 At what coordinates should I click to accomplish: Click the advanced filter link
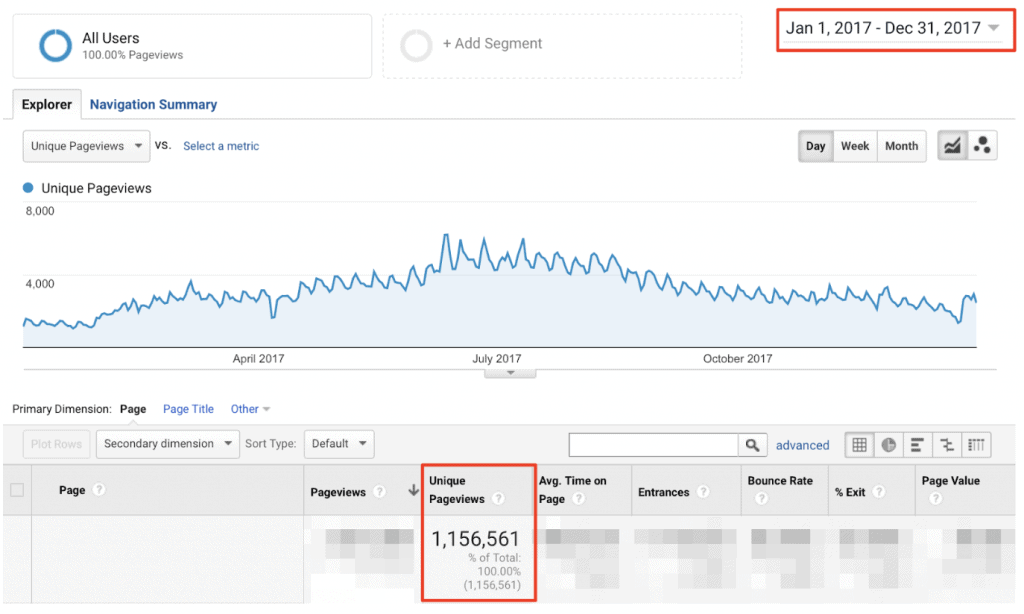802,445
